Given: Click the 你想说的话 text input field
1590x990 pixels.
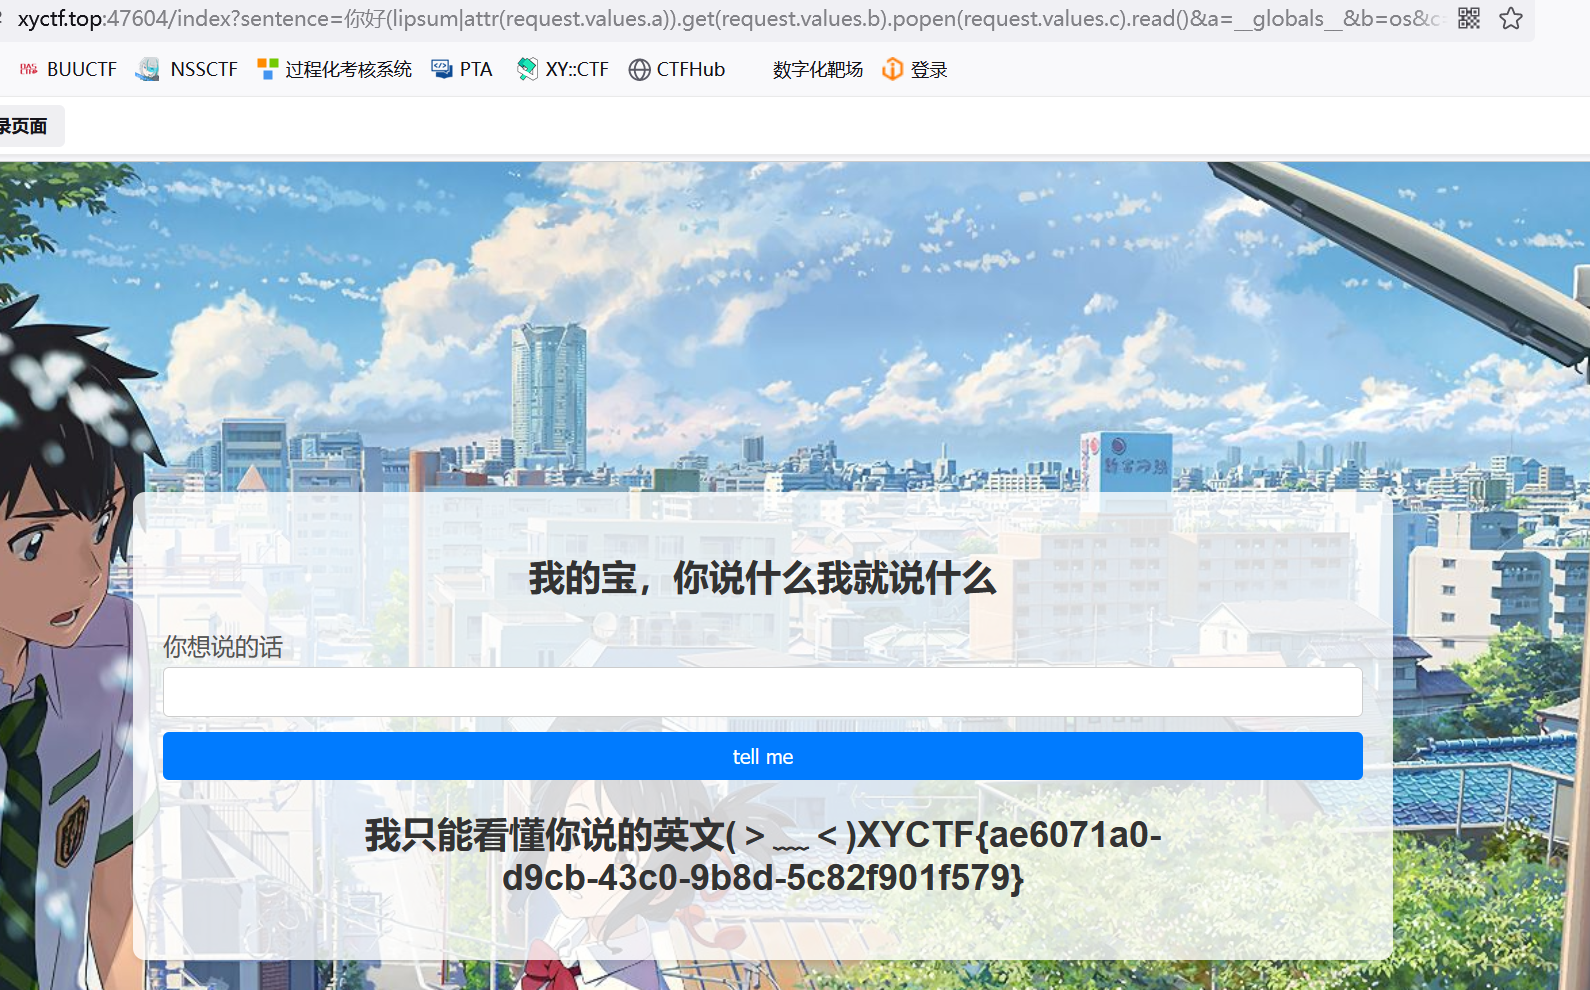Looking at the screenshot, I should pos(762,692).
